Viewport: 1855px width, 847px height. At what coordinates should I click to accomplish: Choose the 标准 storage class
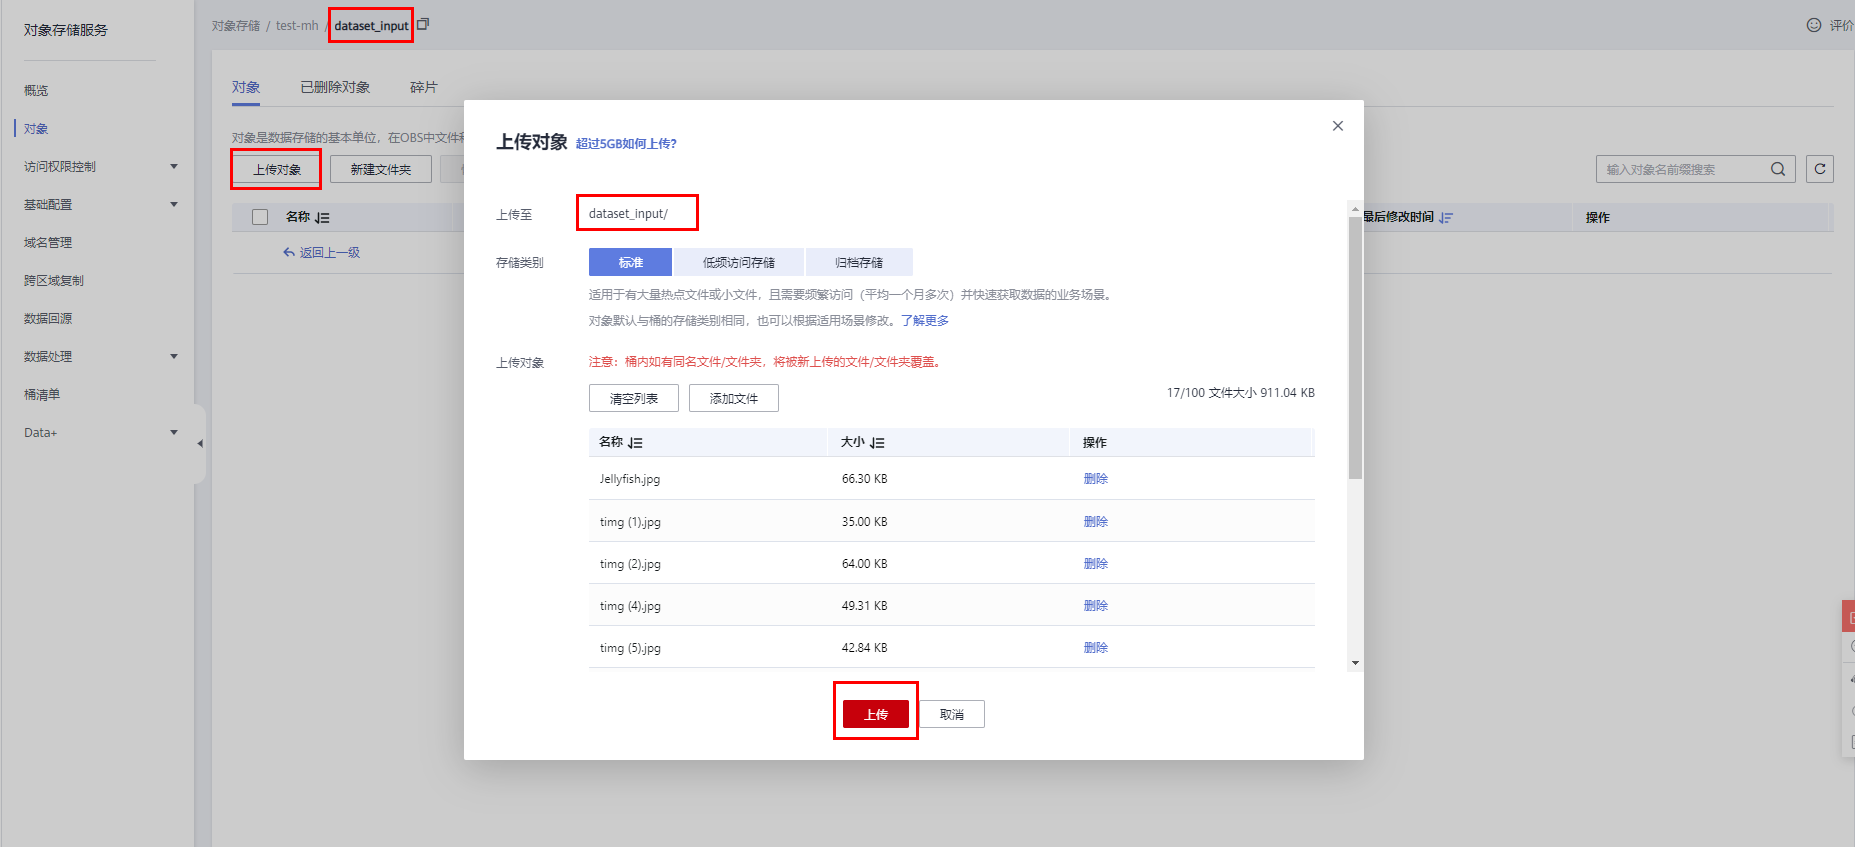631,262
